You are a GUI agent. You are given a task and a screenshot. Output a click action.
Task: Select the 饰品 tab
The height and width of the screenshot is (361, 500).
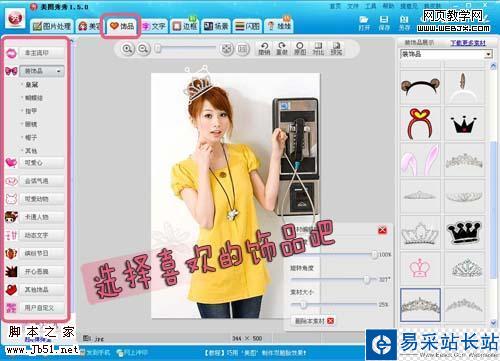pyautogui.click(x=122, y=26)
